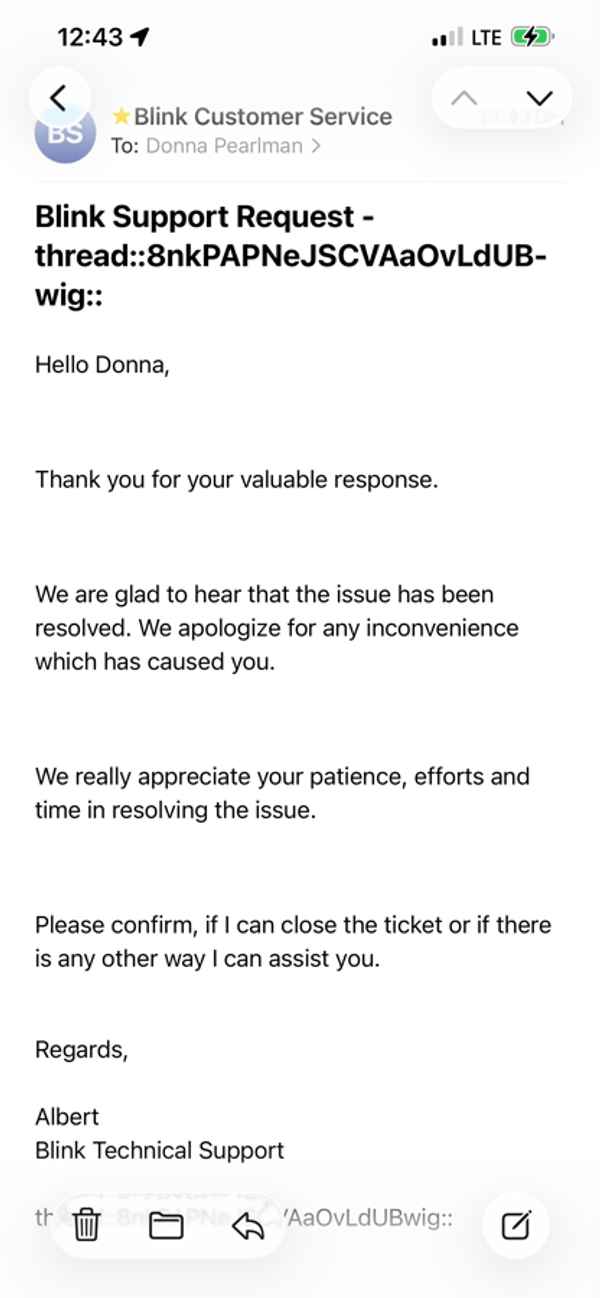Tap recipient name Donna Pearlman
The width and height of the screenshot is (600, 1298).
coord(224,146)
